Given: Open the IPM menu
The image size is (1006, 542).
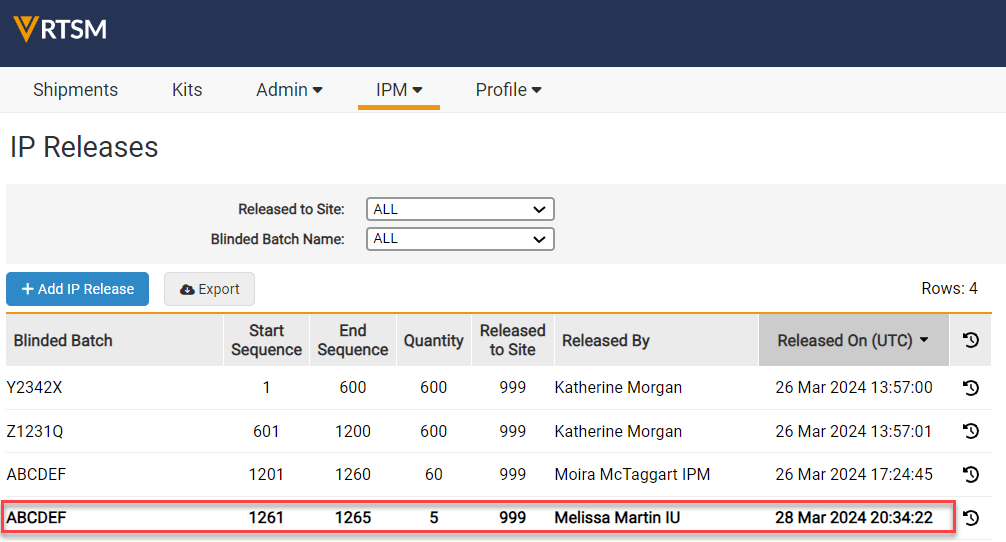Looking at the screenshot, I should click(x=399, y=90).
